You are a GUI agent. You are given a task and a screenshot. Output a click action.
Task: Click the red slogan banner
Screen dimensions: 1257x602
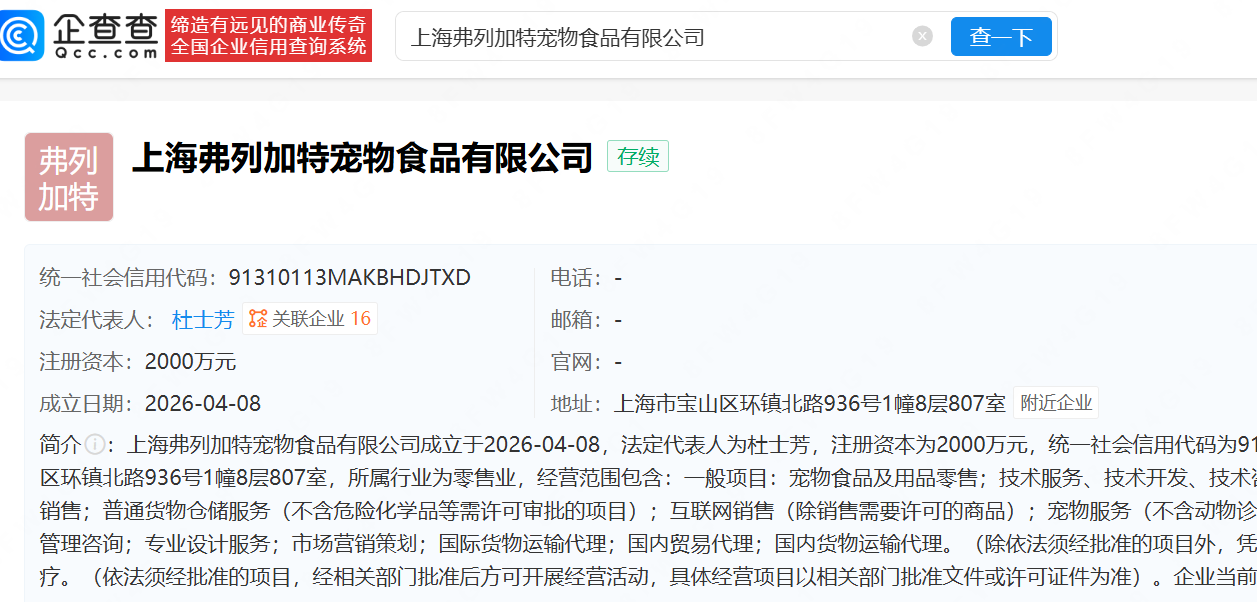[x=268, y=36]
